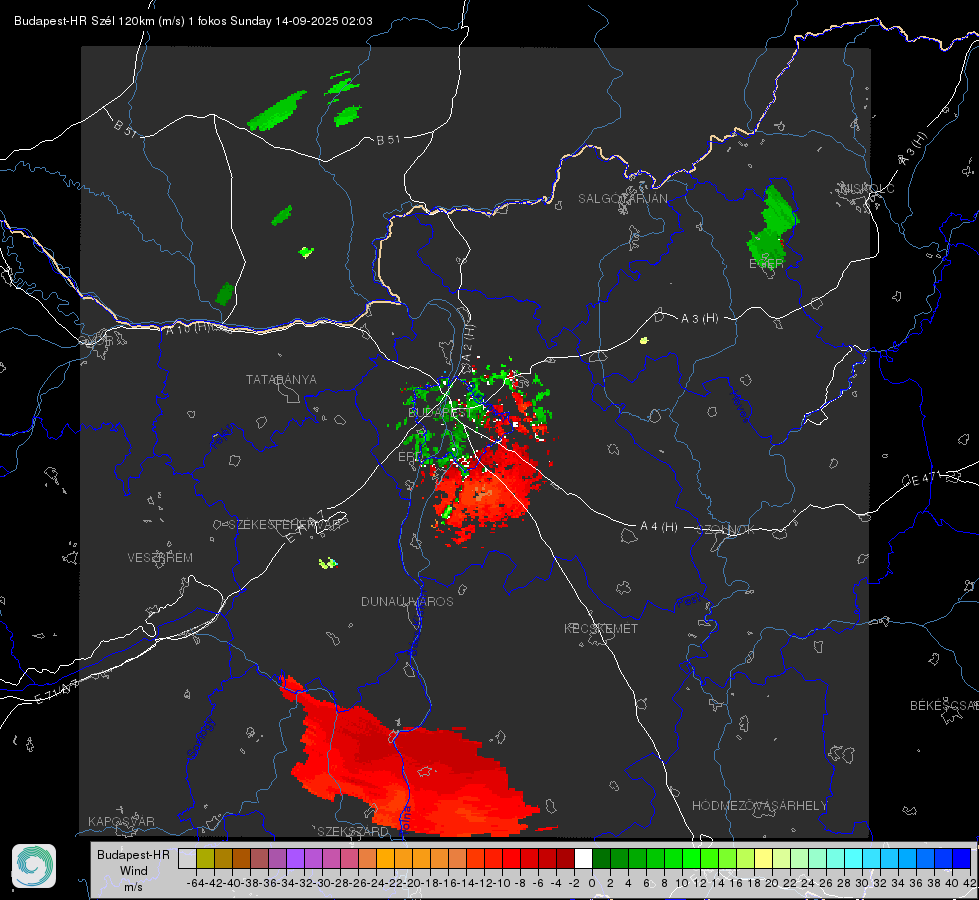Select the olive swatch right of the -64 label

point(205,858)
